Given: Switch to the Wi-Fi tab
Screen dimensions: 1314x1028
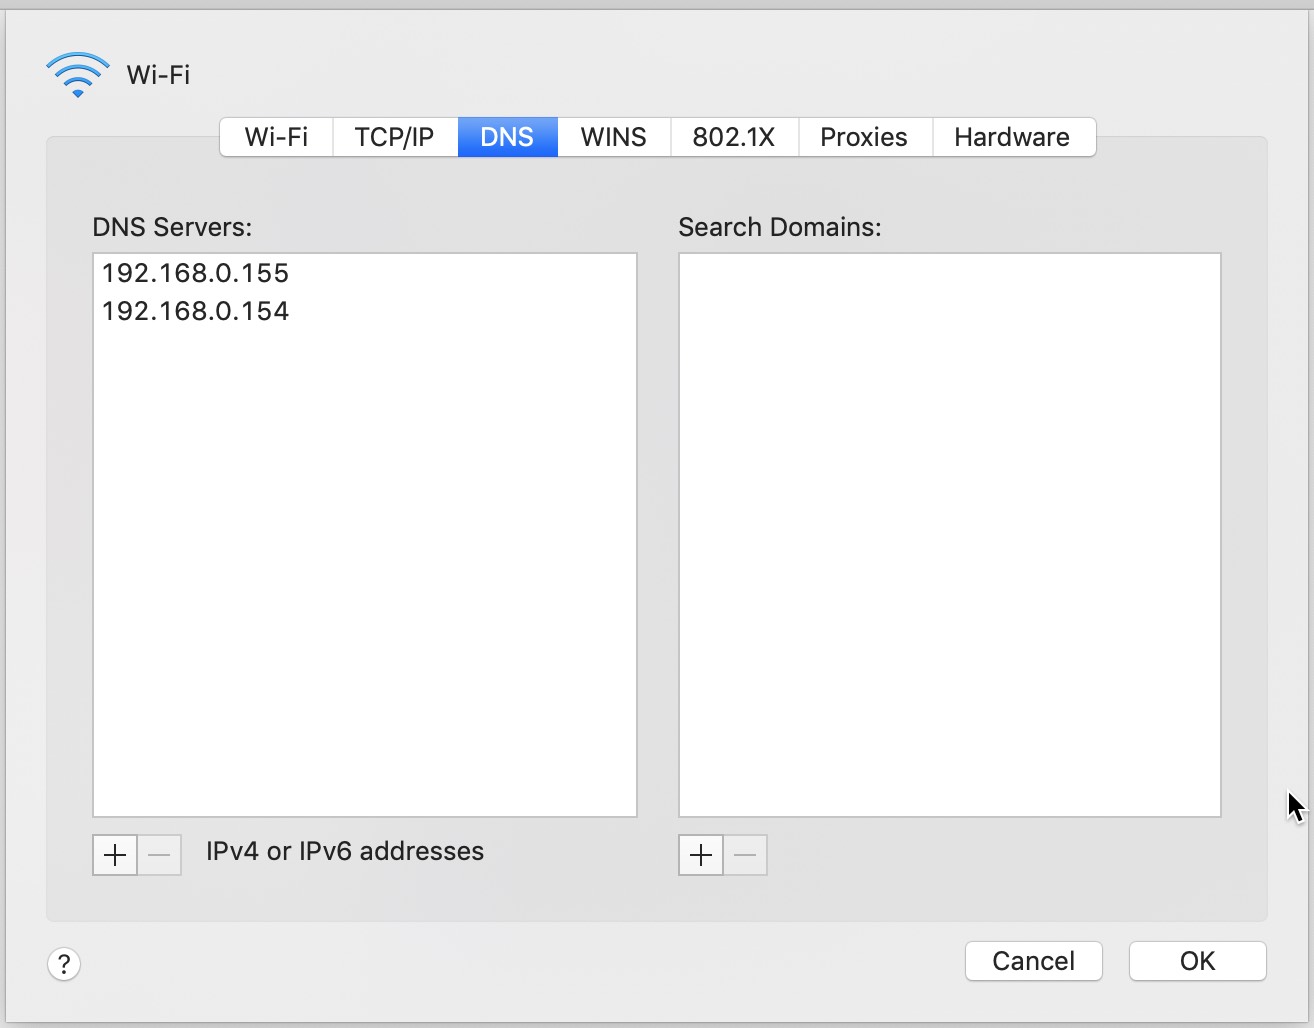Looking at the screenshot, I should (276, 137).
